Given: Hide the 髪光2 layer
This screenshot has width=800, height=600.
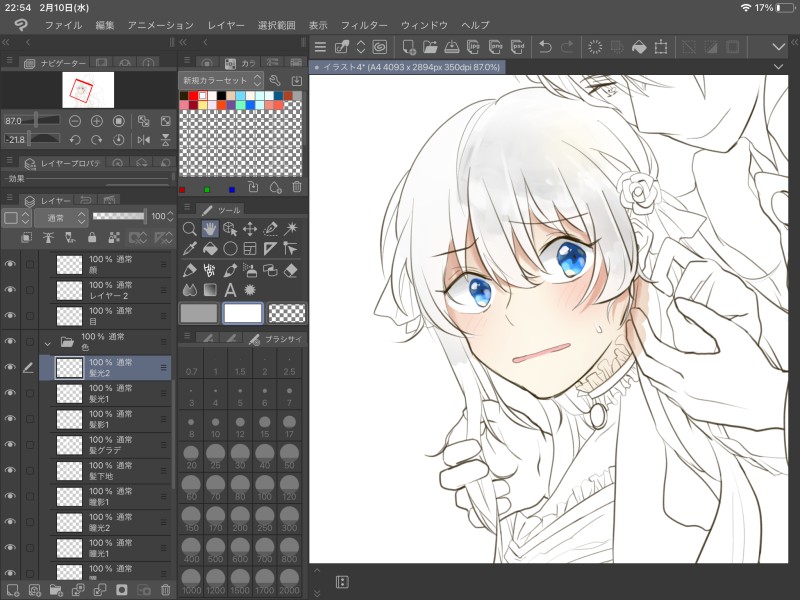Looking at the screenshot, I should pos(10,367).
